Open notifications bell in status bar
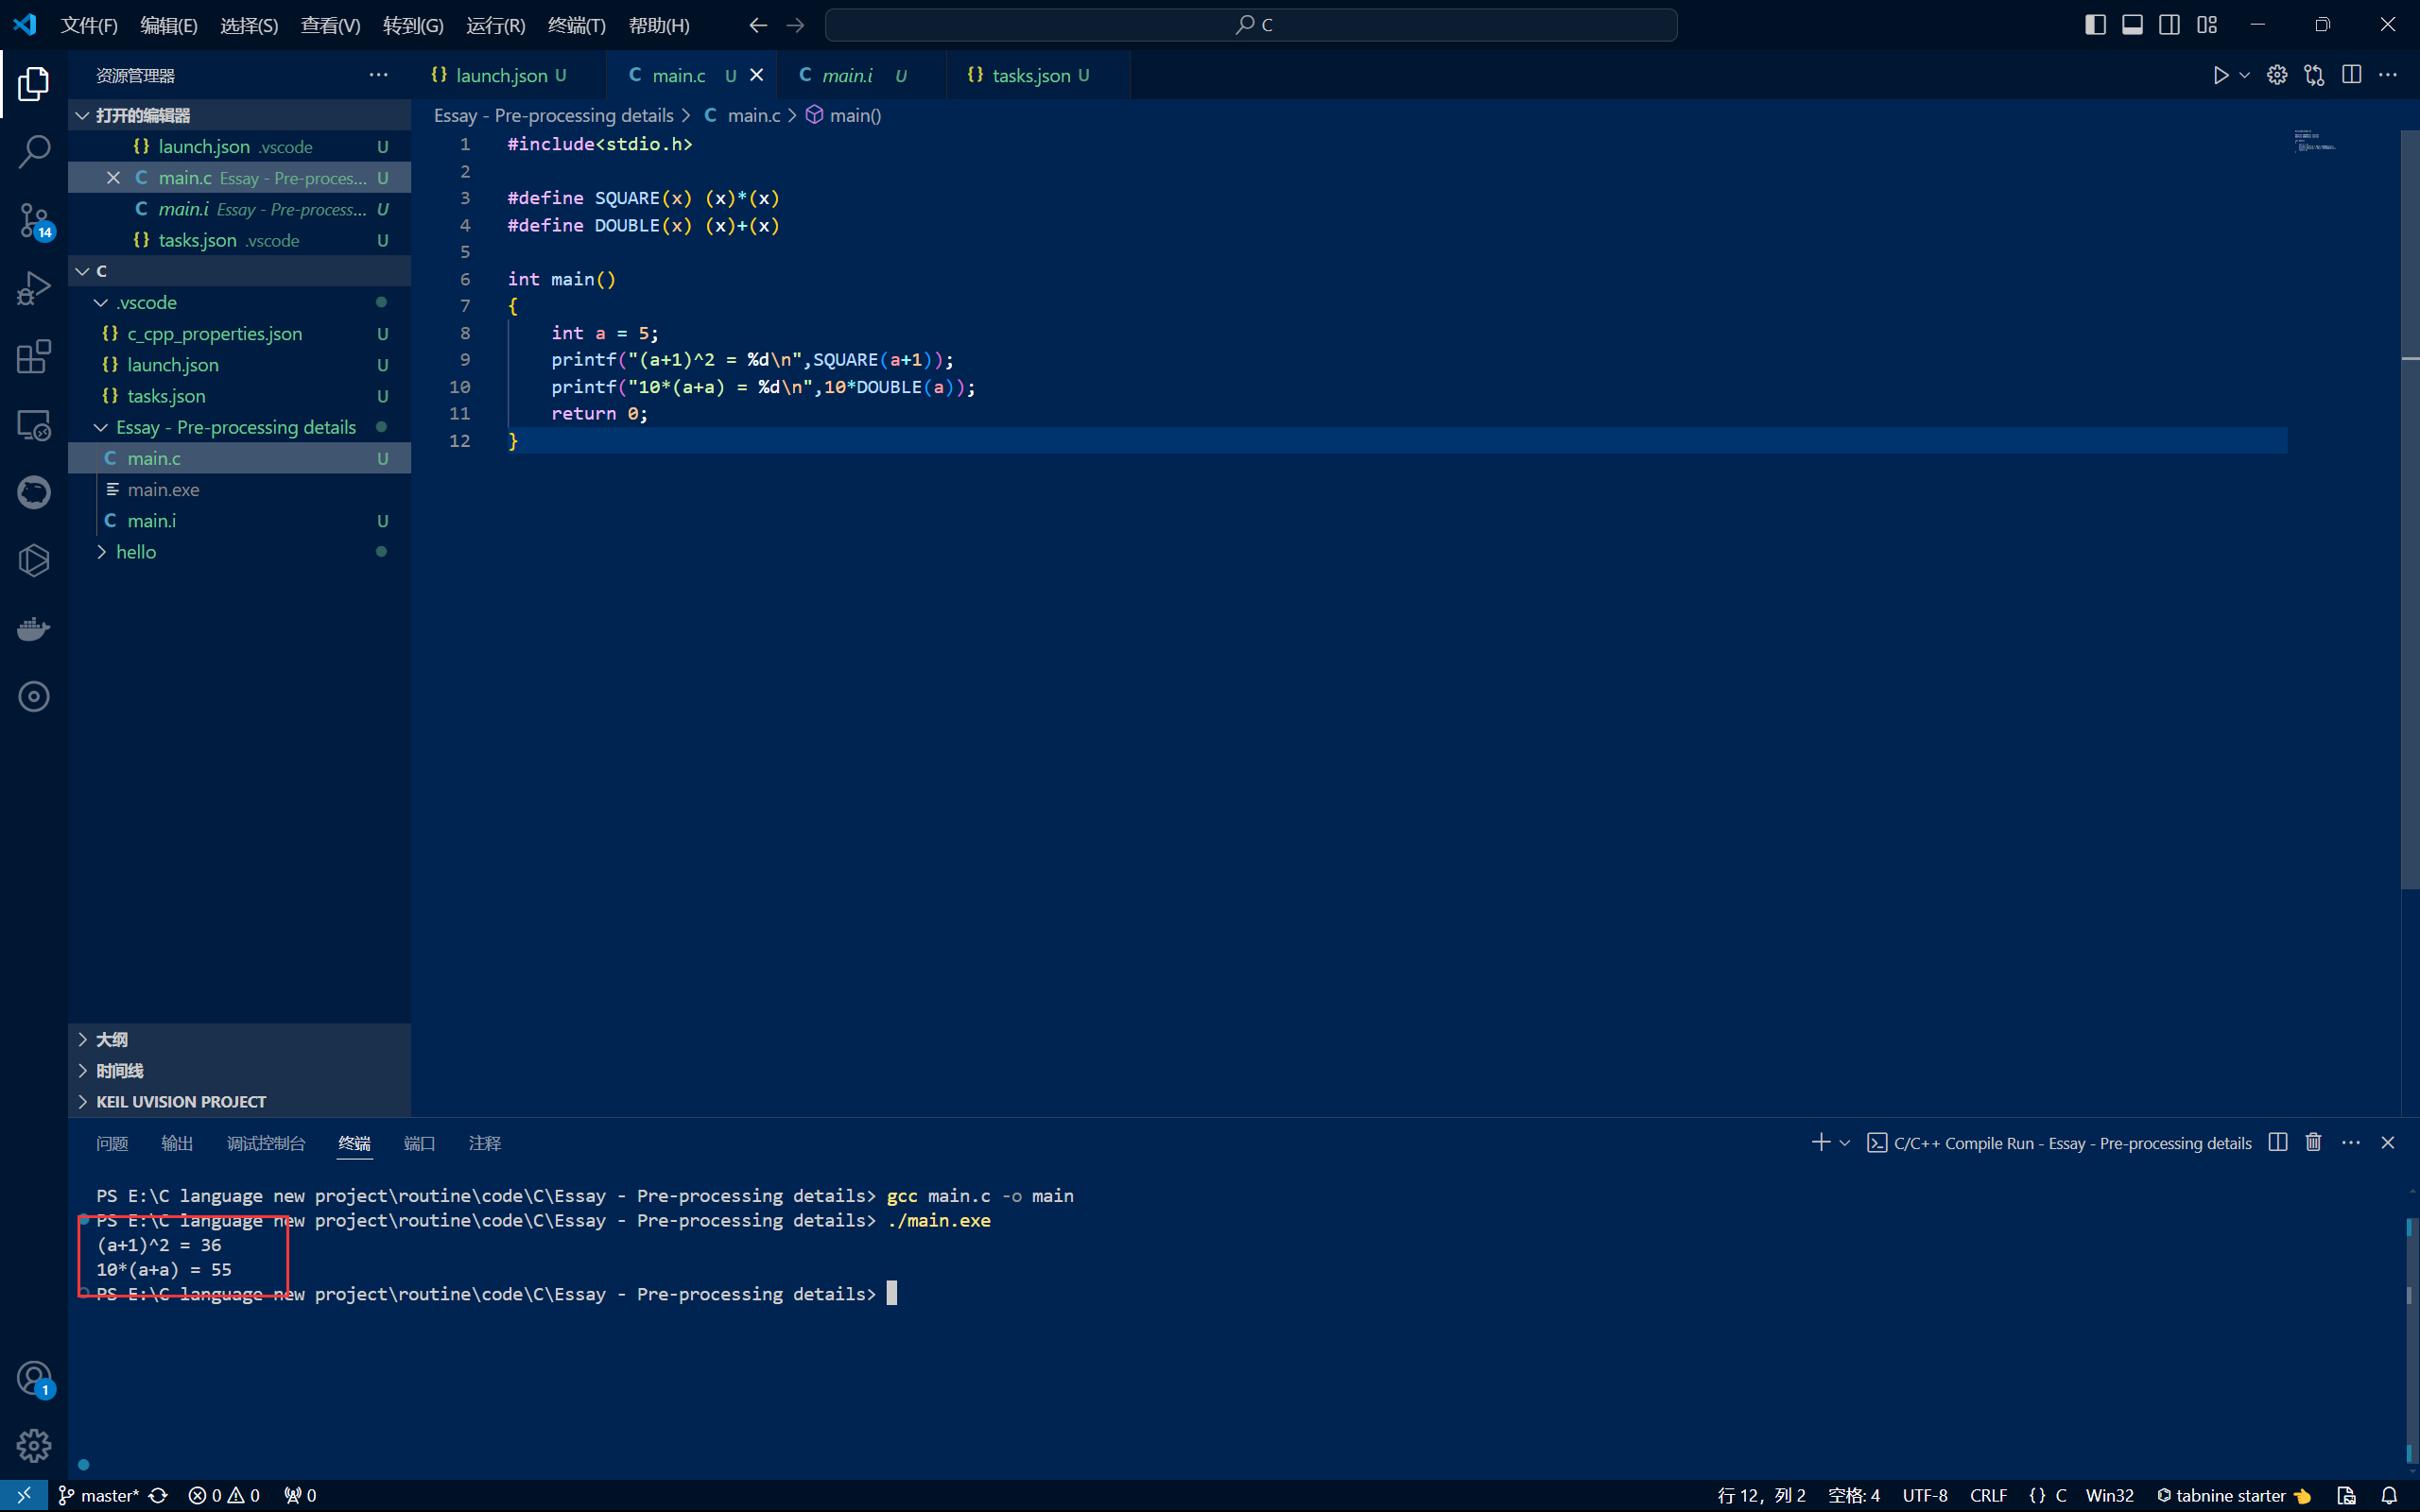Screen dimensions: 2420x1512 pos(2389,1495)
